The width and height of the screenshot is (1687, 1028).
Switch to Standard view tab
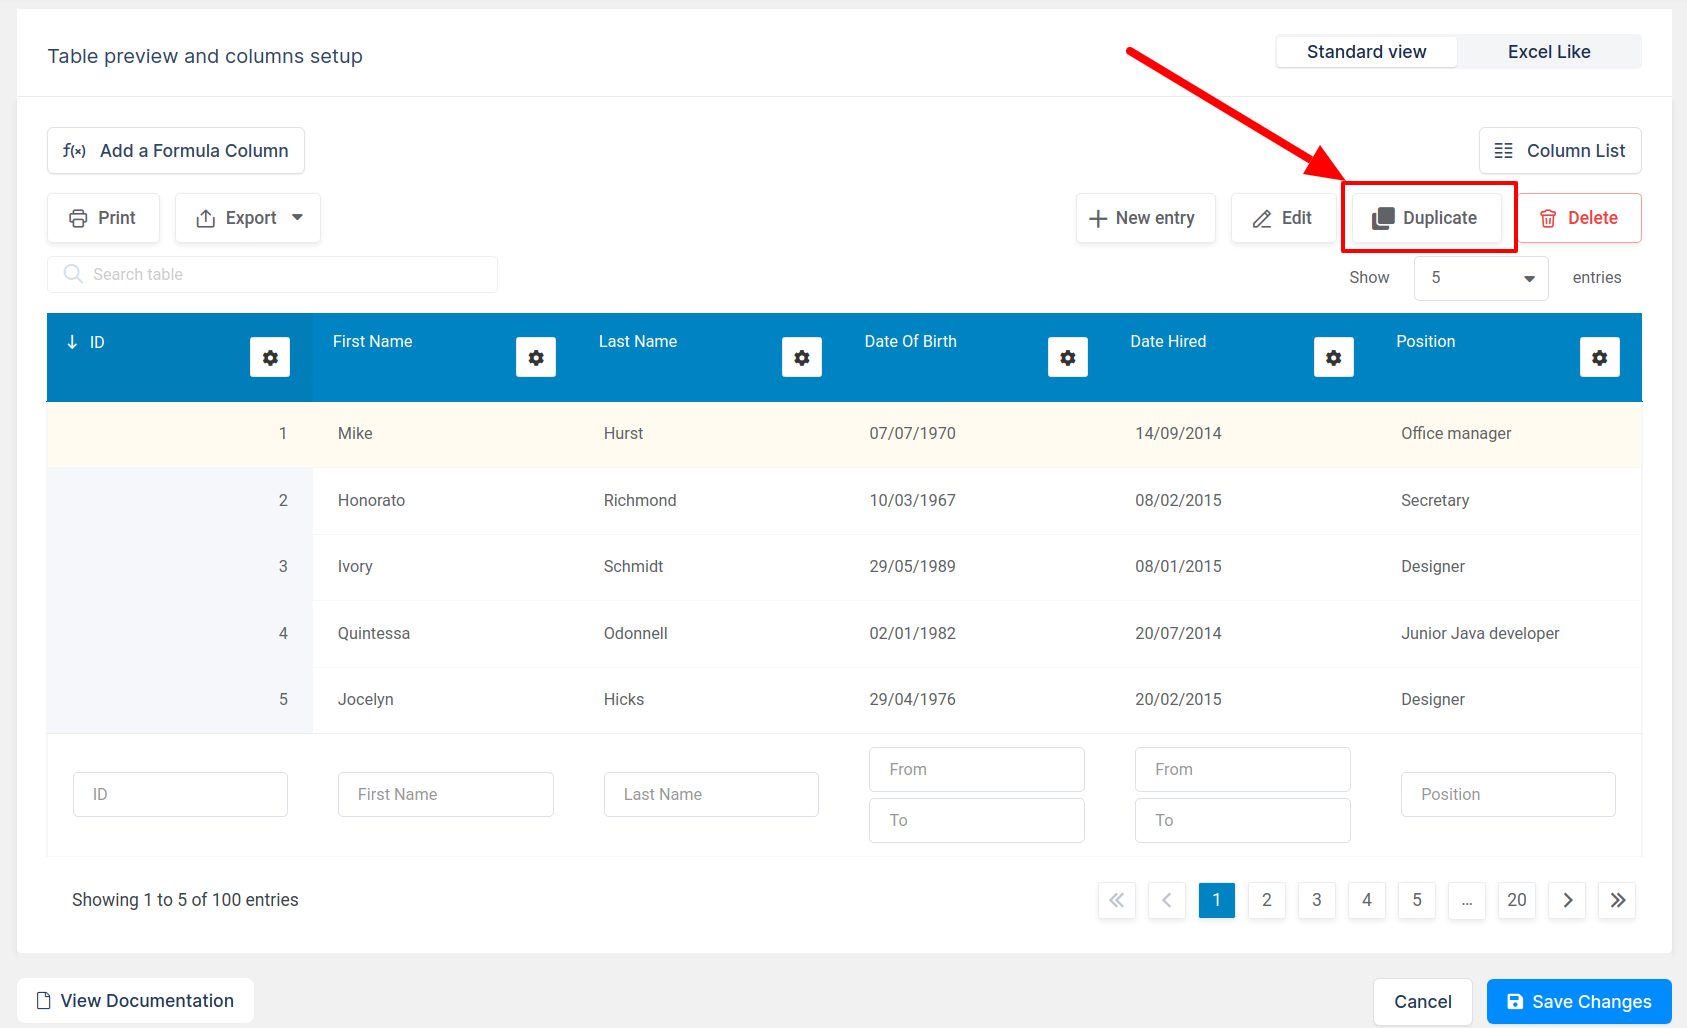tap(1366, 52)
